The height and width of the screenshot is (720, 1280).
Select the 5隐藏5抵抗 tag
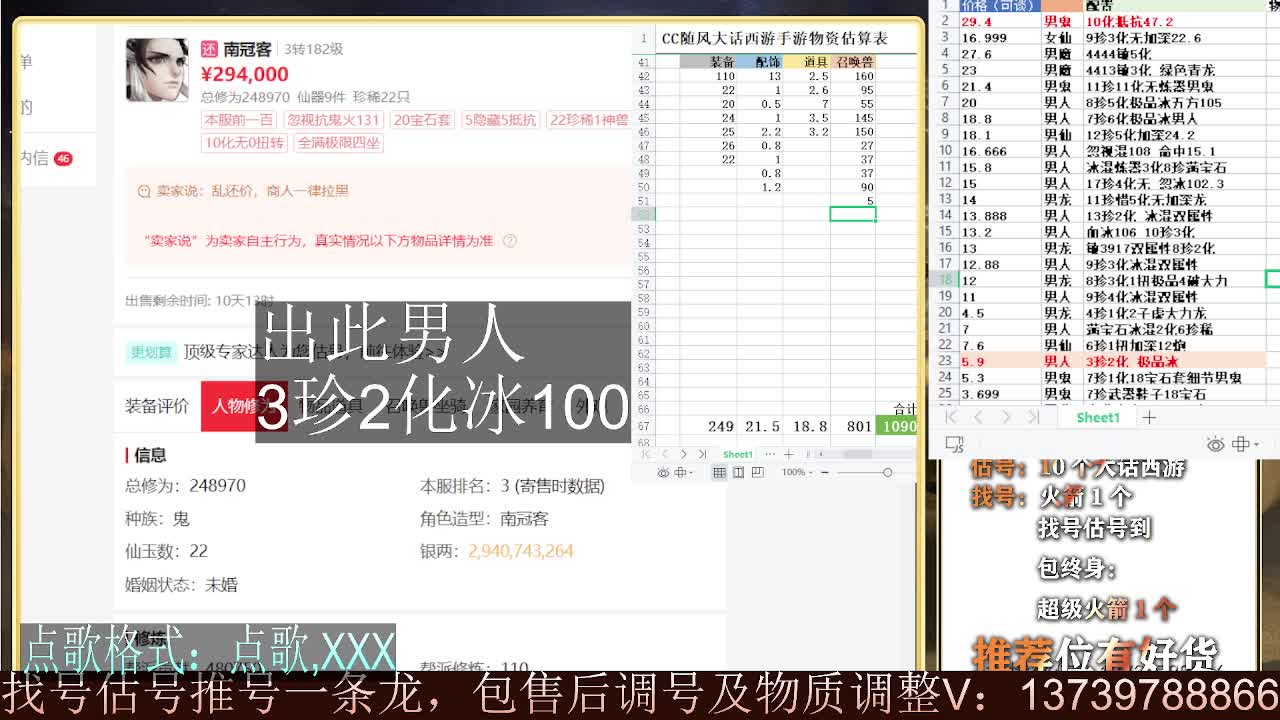(x=501, y=119)
